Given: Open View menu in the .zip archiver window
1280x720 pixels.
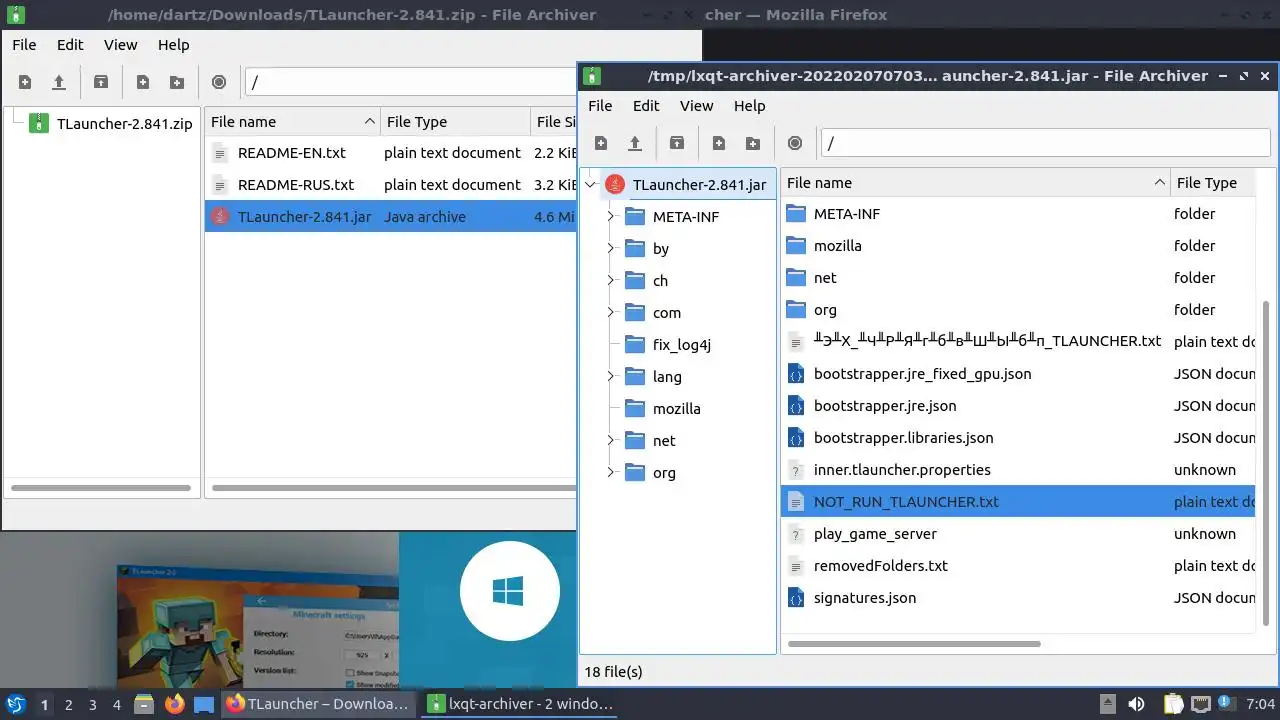Looking at the screenshot, I should click(120, 45).
